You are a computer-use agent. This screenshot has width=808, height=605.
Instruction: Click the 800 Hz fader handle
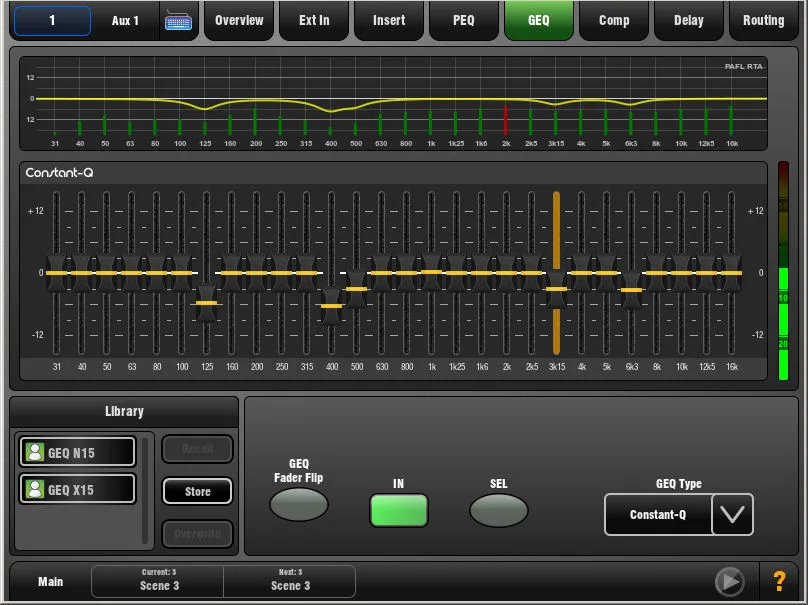[406, 273]
